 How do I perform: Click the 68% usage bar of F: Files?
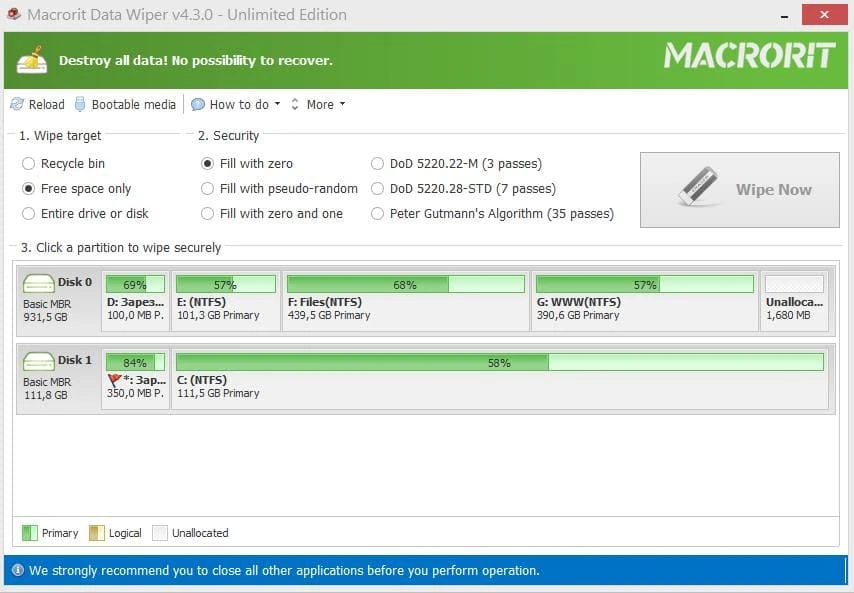click(406, 284)
